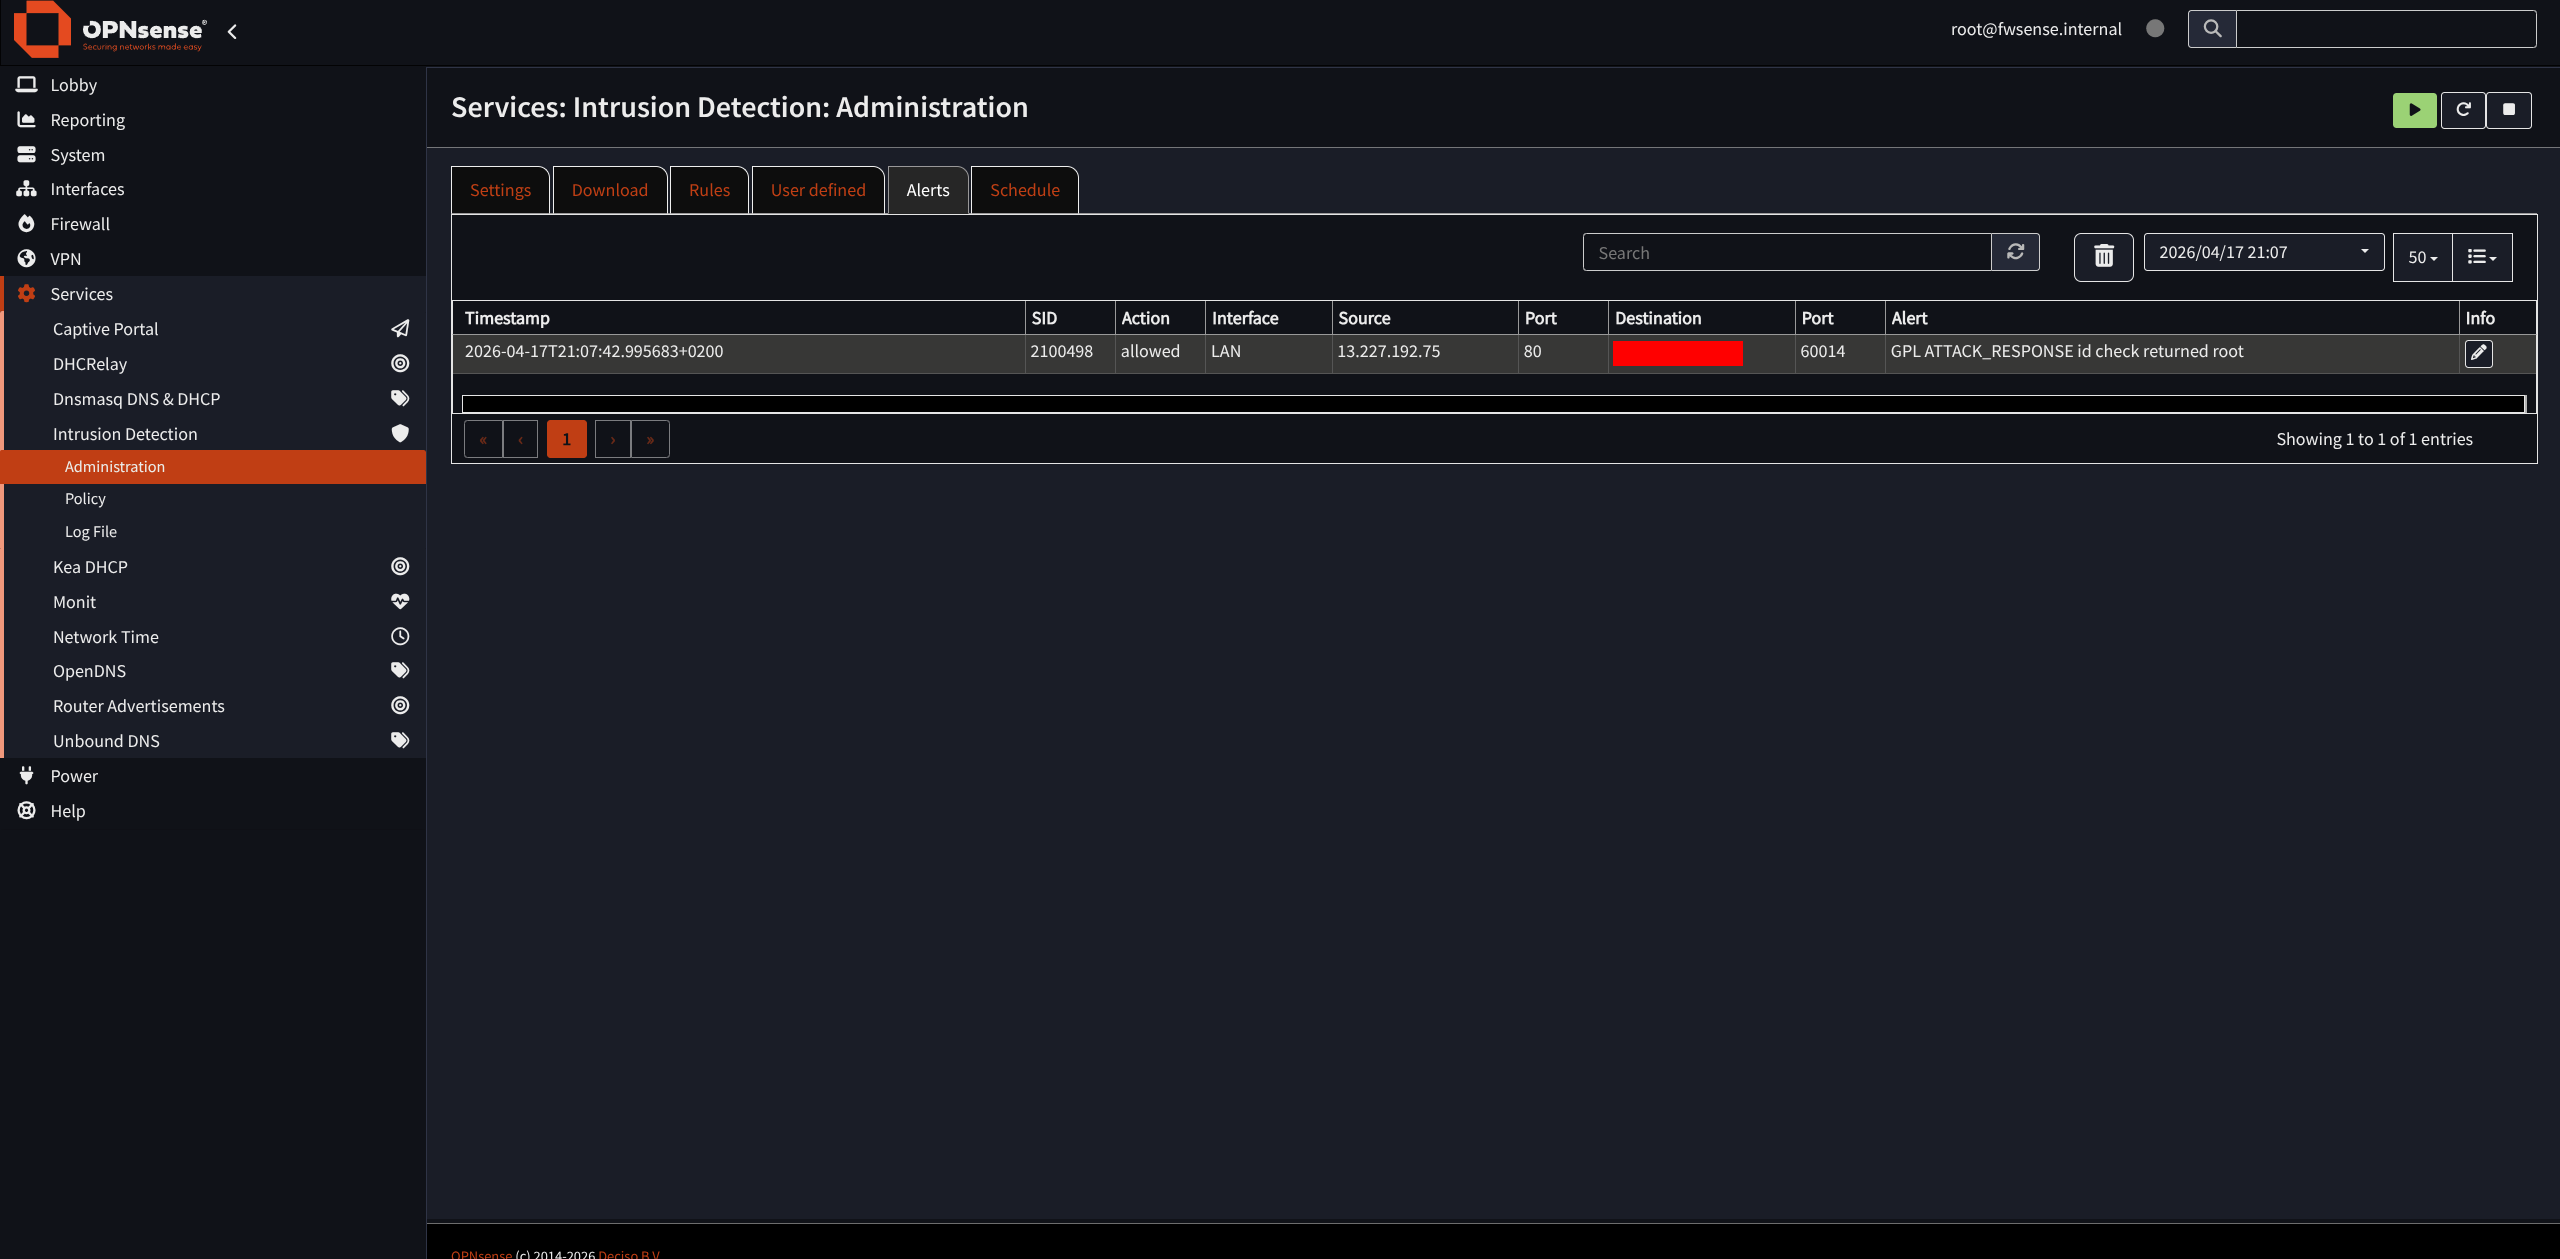Click the Router Advertisements target icon
The width and height of the screenshot is (2560, 1259).
click(400, 706)
